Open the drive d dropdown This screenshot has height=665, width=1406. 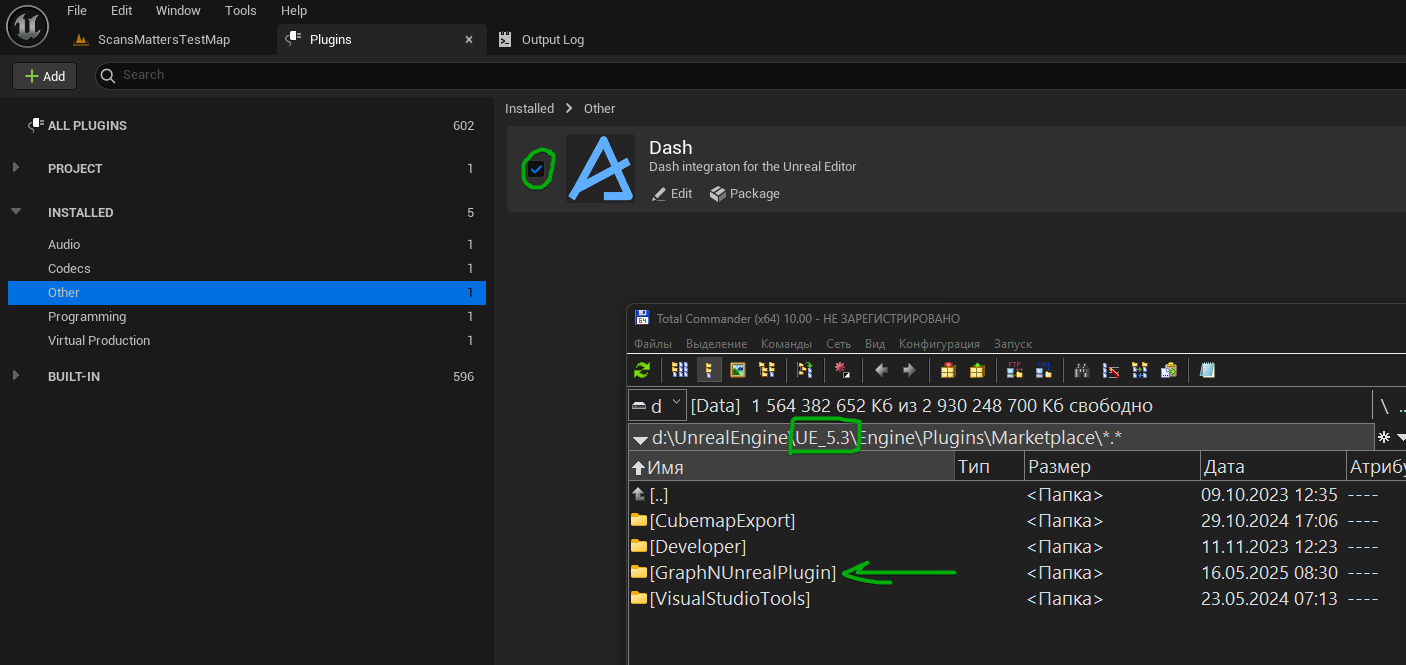pos(657,405)
